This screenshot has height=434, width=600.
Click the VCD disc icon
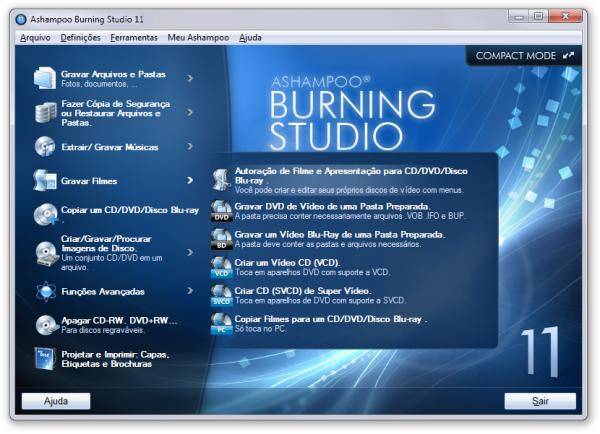(222, 267)
